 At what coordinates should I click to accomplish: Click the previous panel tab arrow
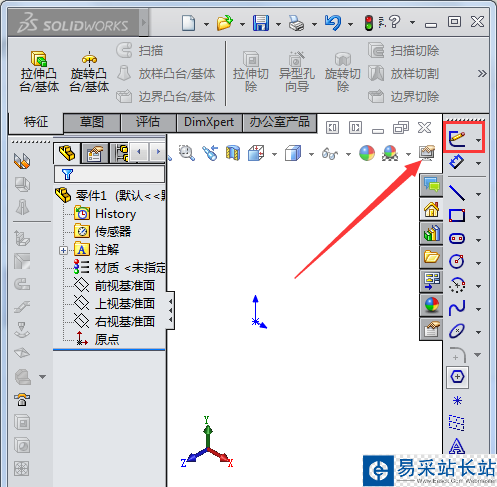[x=139, y=152]
